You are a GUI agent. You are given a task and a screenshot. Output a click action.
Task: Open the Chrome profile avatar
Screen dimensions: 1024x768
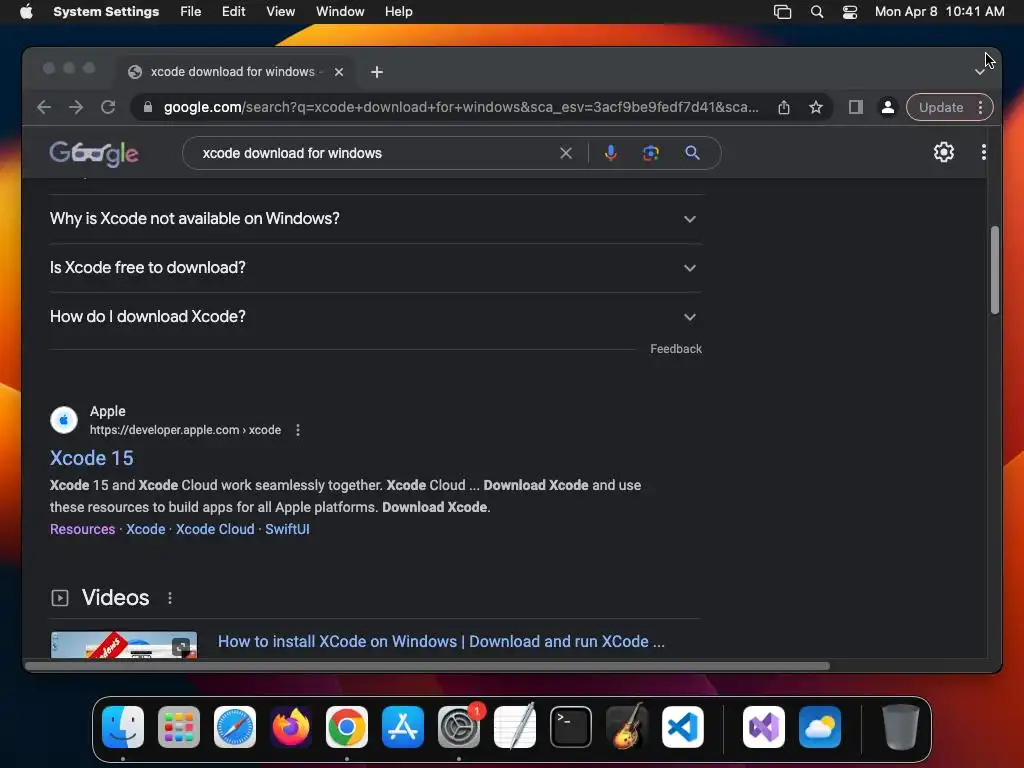coord(888,107)
